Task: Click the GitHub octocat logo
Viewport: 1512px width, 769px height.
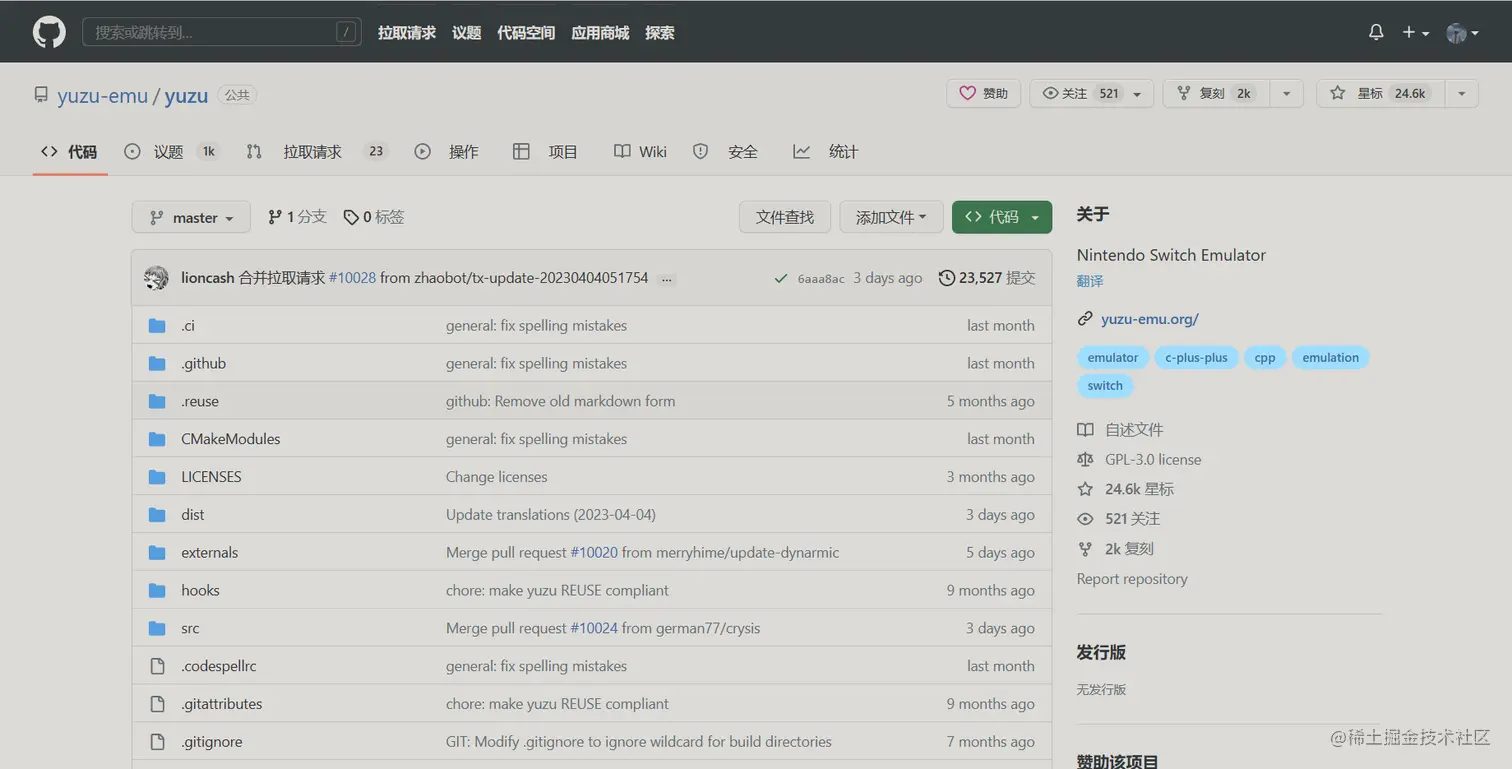Action: [49, 32]
